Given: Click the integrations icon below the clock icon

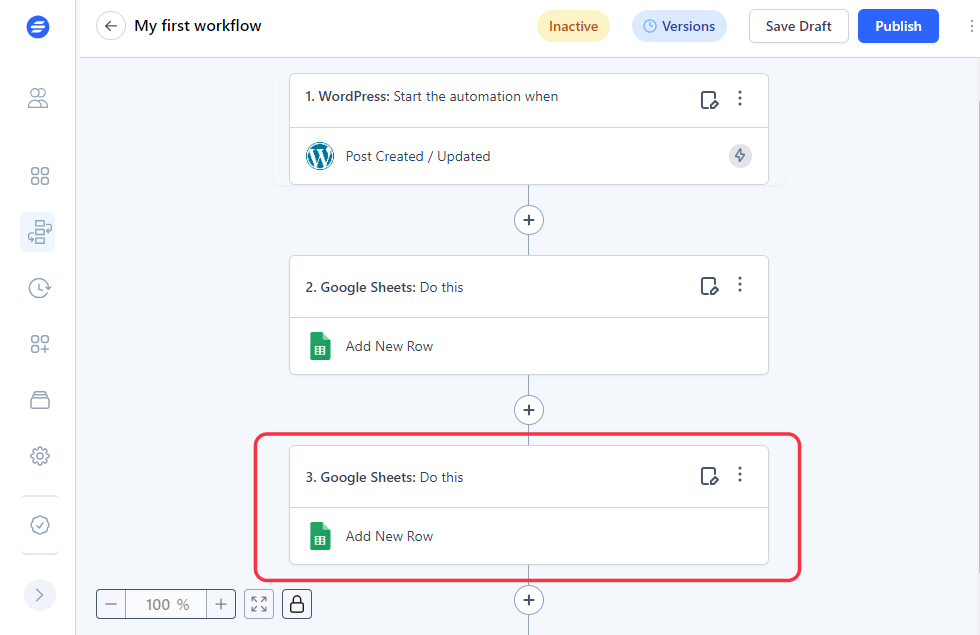Looking at the screenshot, I should (x=40, y=344).
